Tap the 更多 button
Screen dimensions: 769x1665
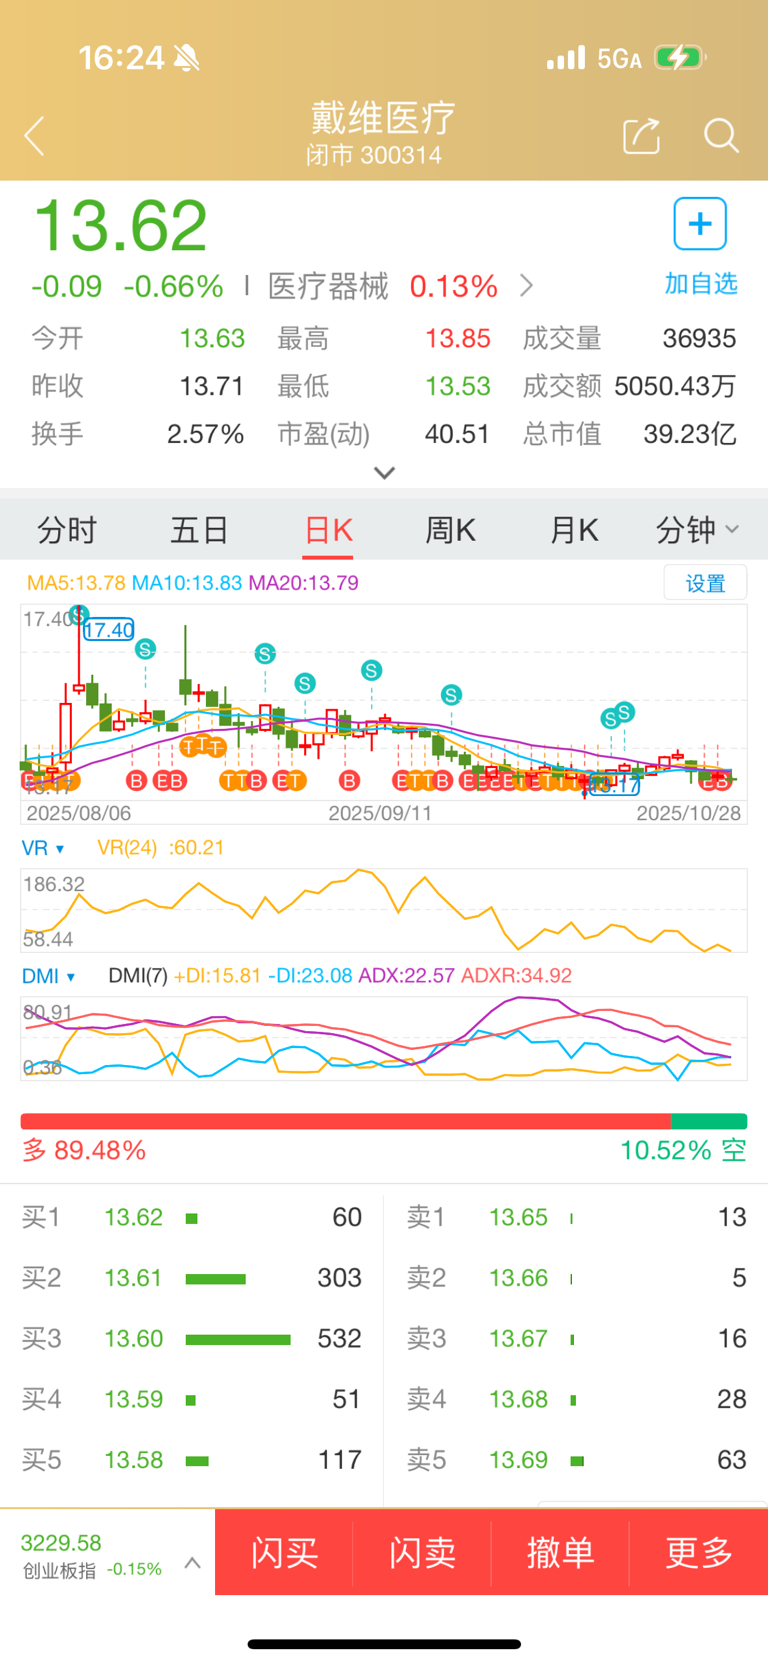click(699, 1552)
